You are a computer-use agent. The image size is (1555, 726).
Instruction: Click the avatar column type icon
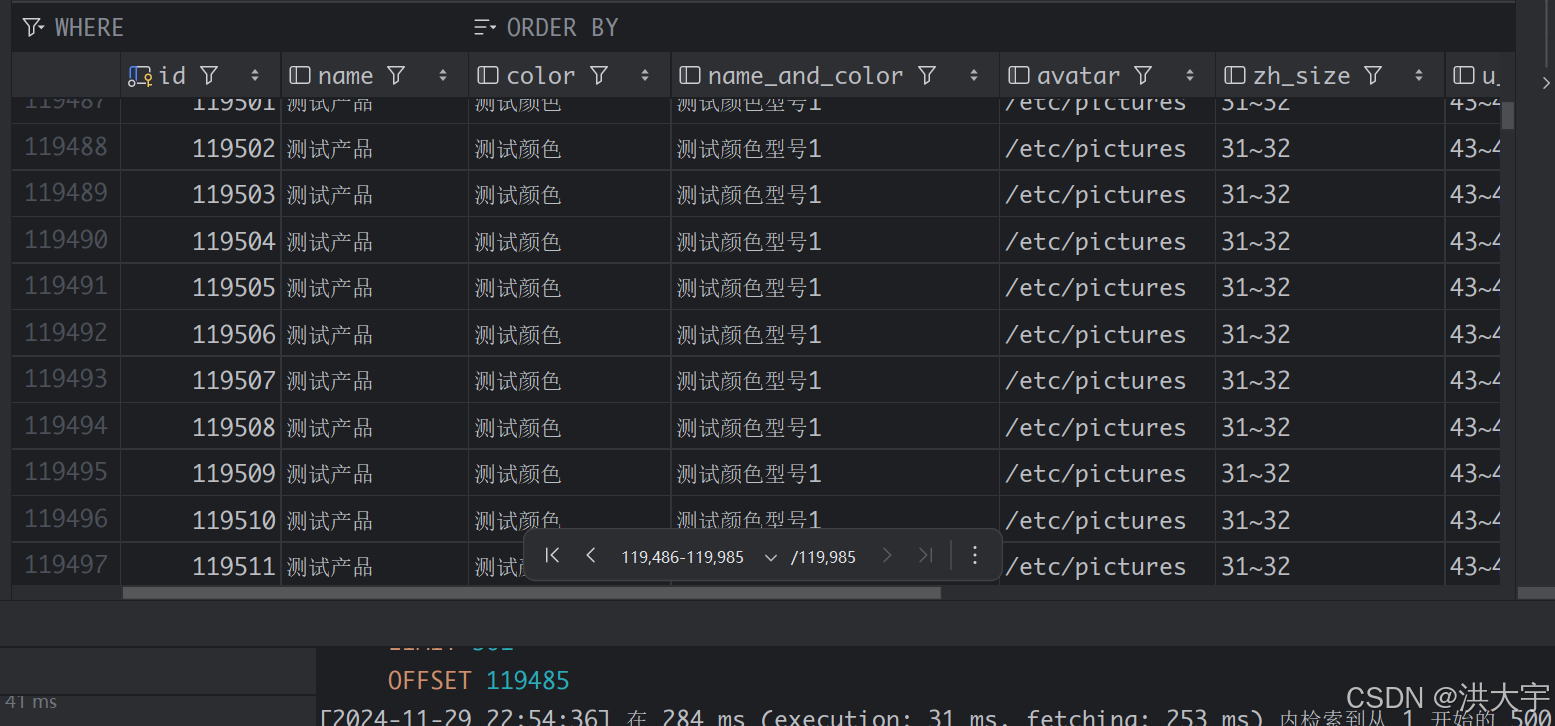1018,75
